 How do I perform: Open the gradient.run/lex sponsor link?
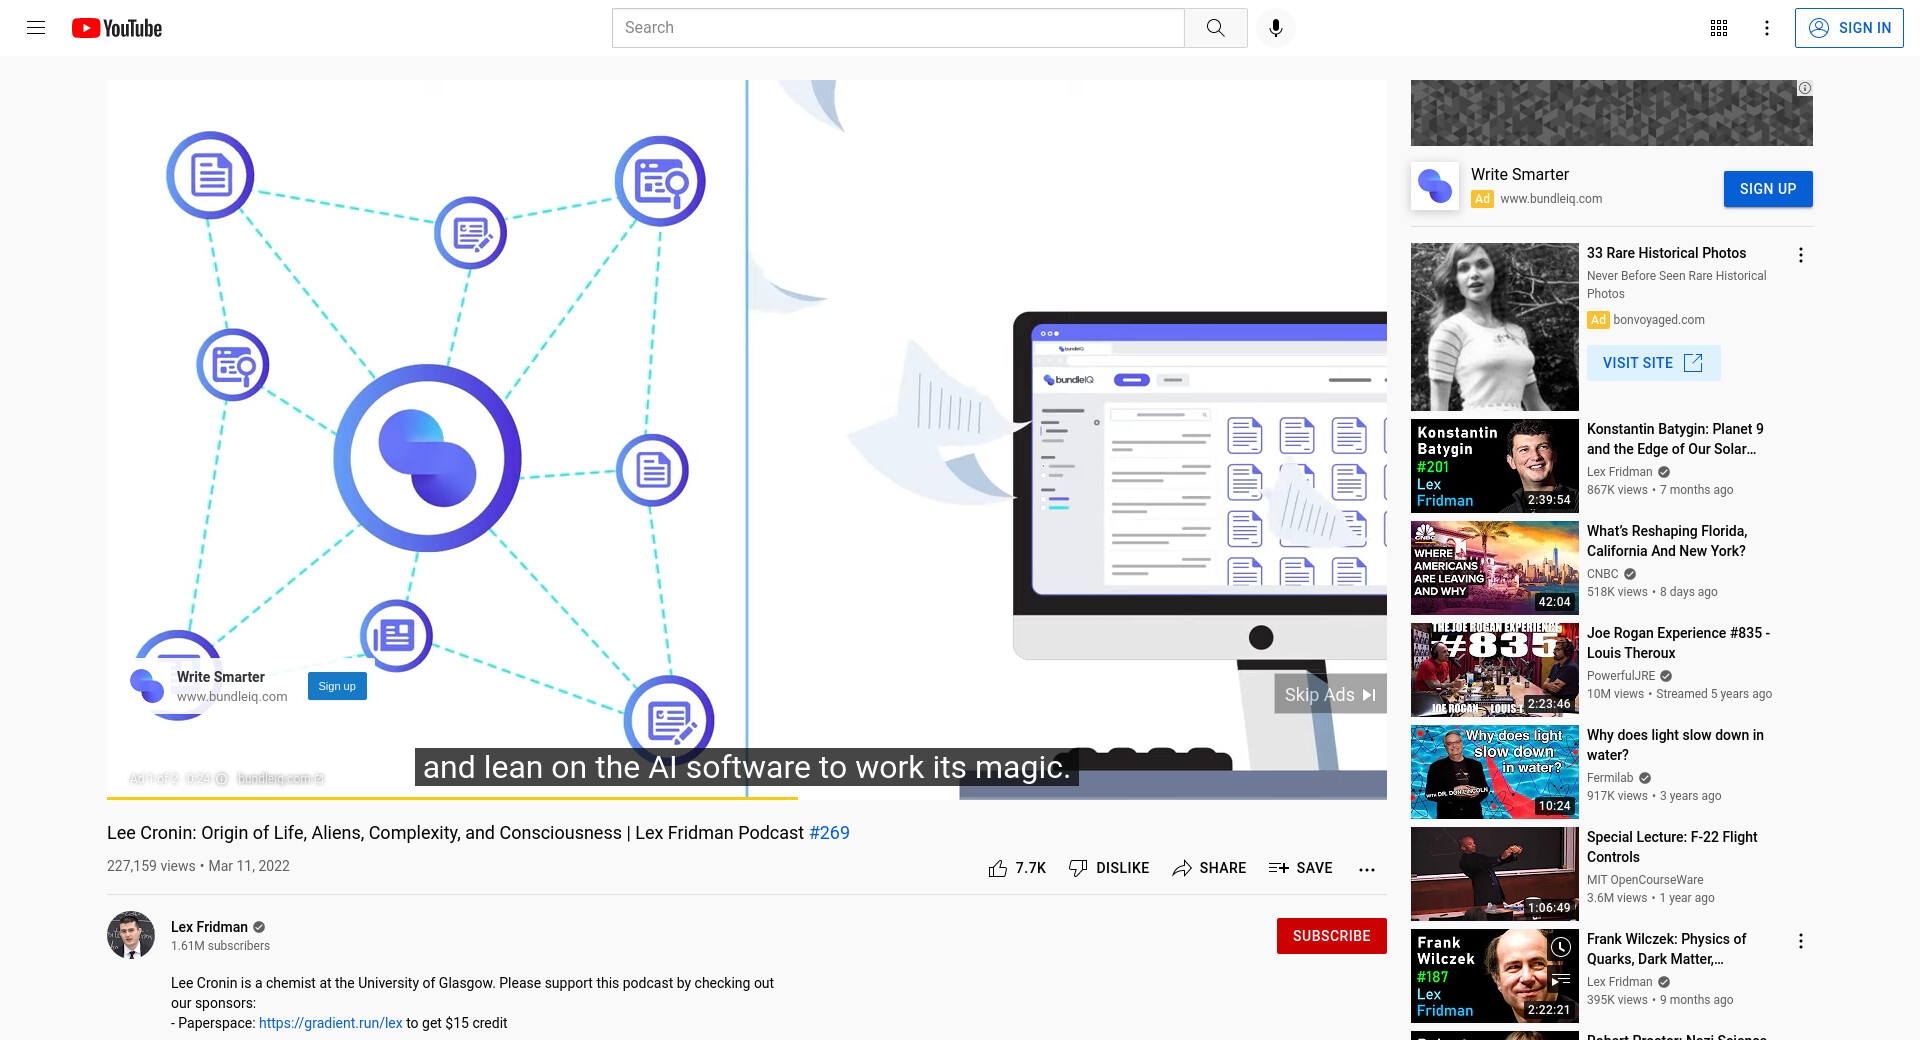pos(330,1023)
